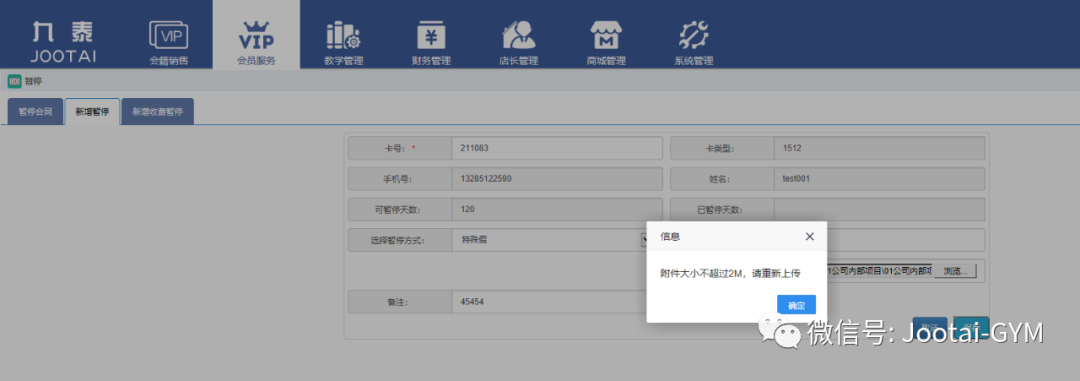Click the 信息 dialog title
This screenshot has width=1080, height=381.
pos(670,236)
